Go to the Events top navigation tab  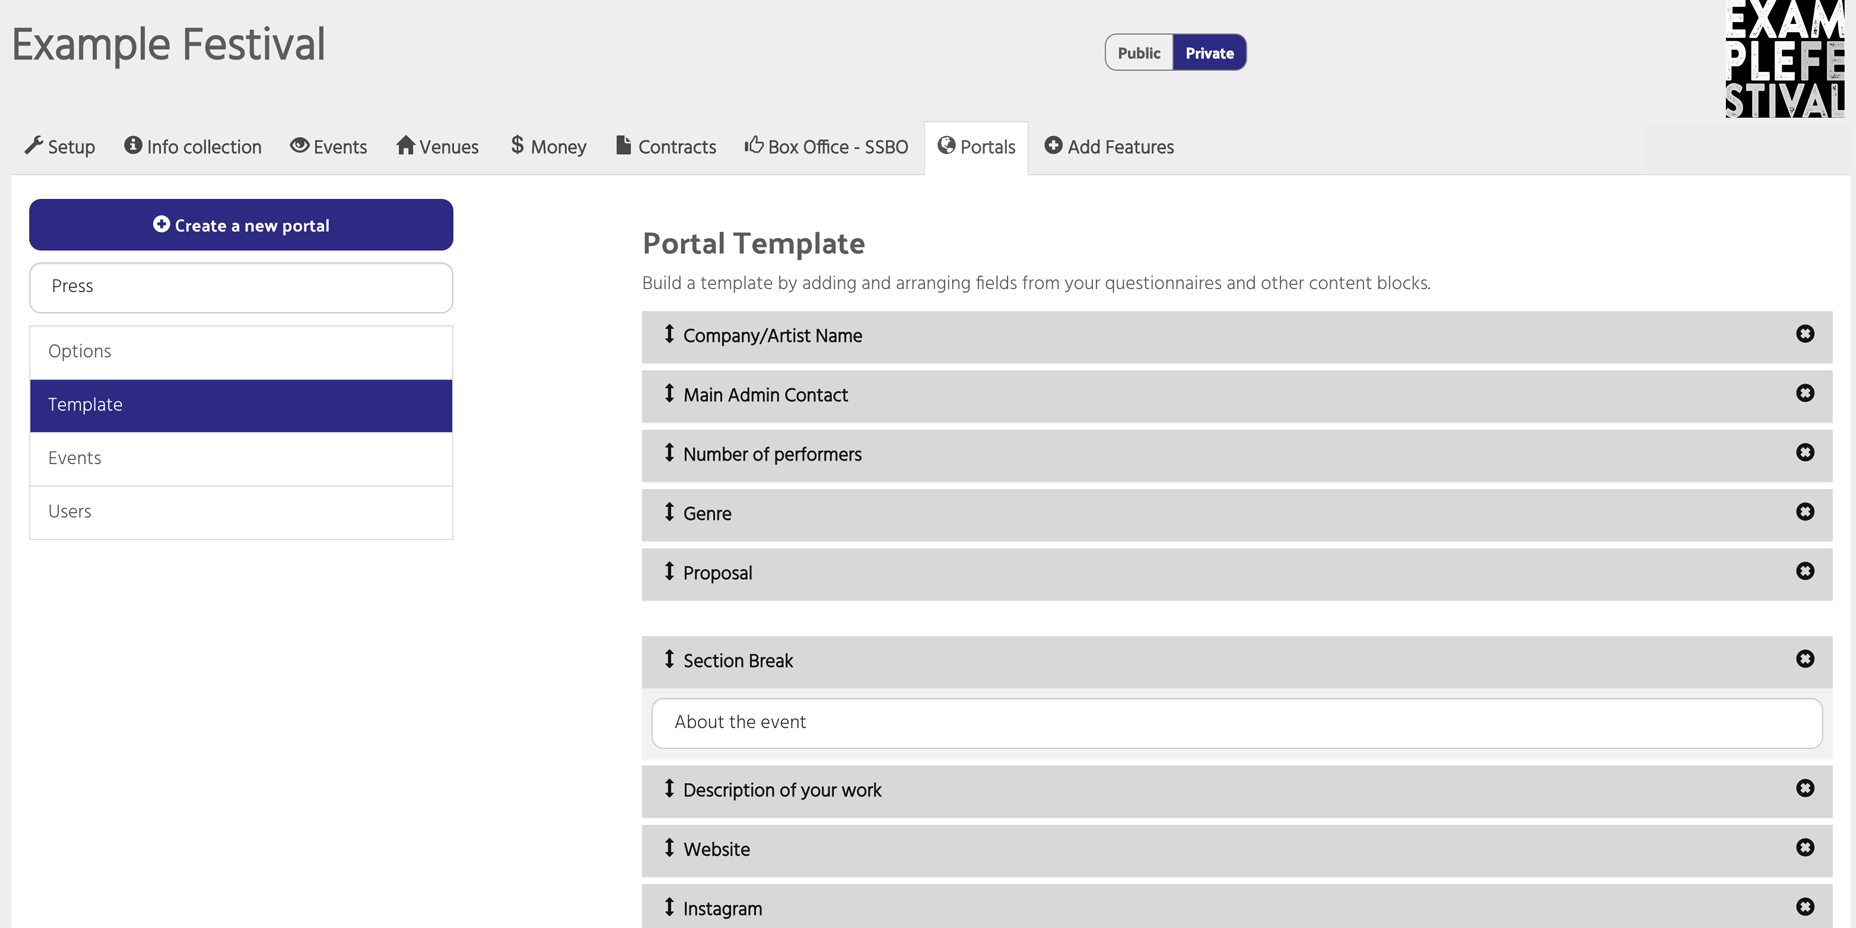pyautogui.click(x=329, y=147)
